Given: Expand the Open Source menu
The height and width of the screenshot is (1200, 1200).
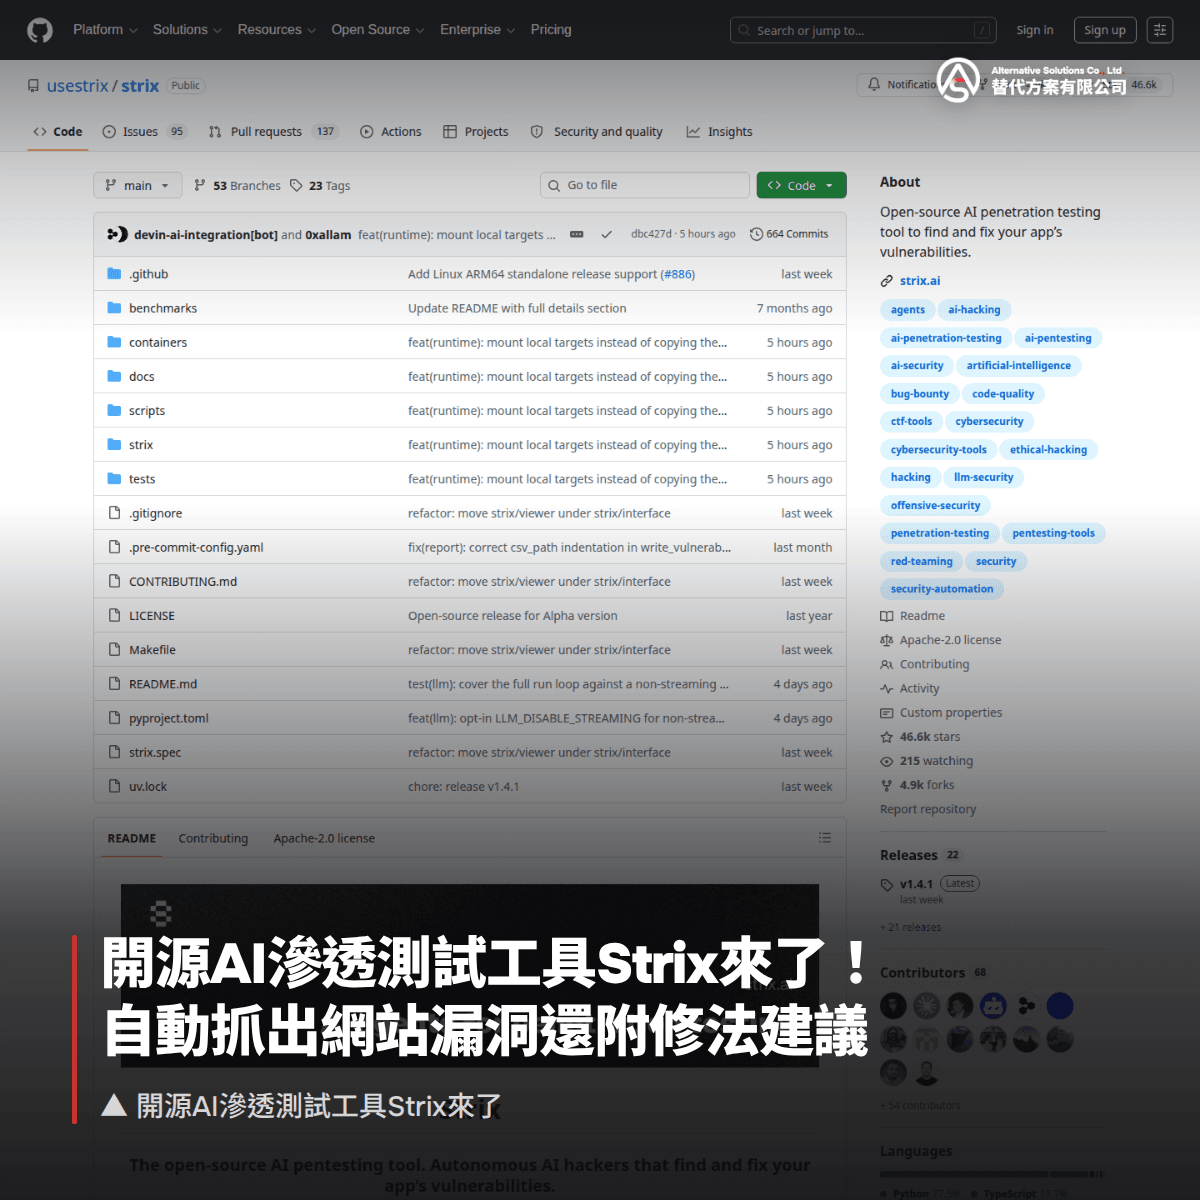Looking at the screenshot, I should (x=377, y=30).
